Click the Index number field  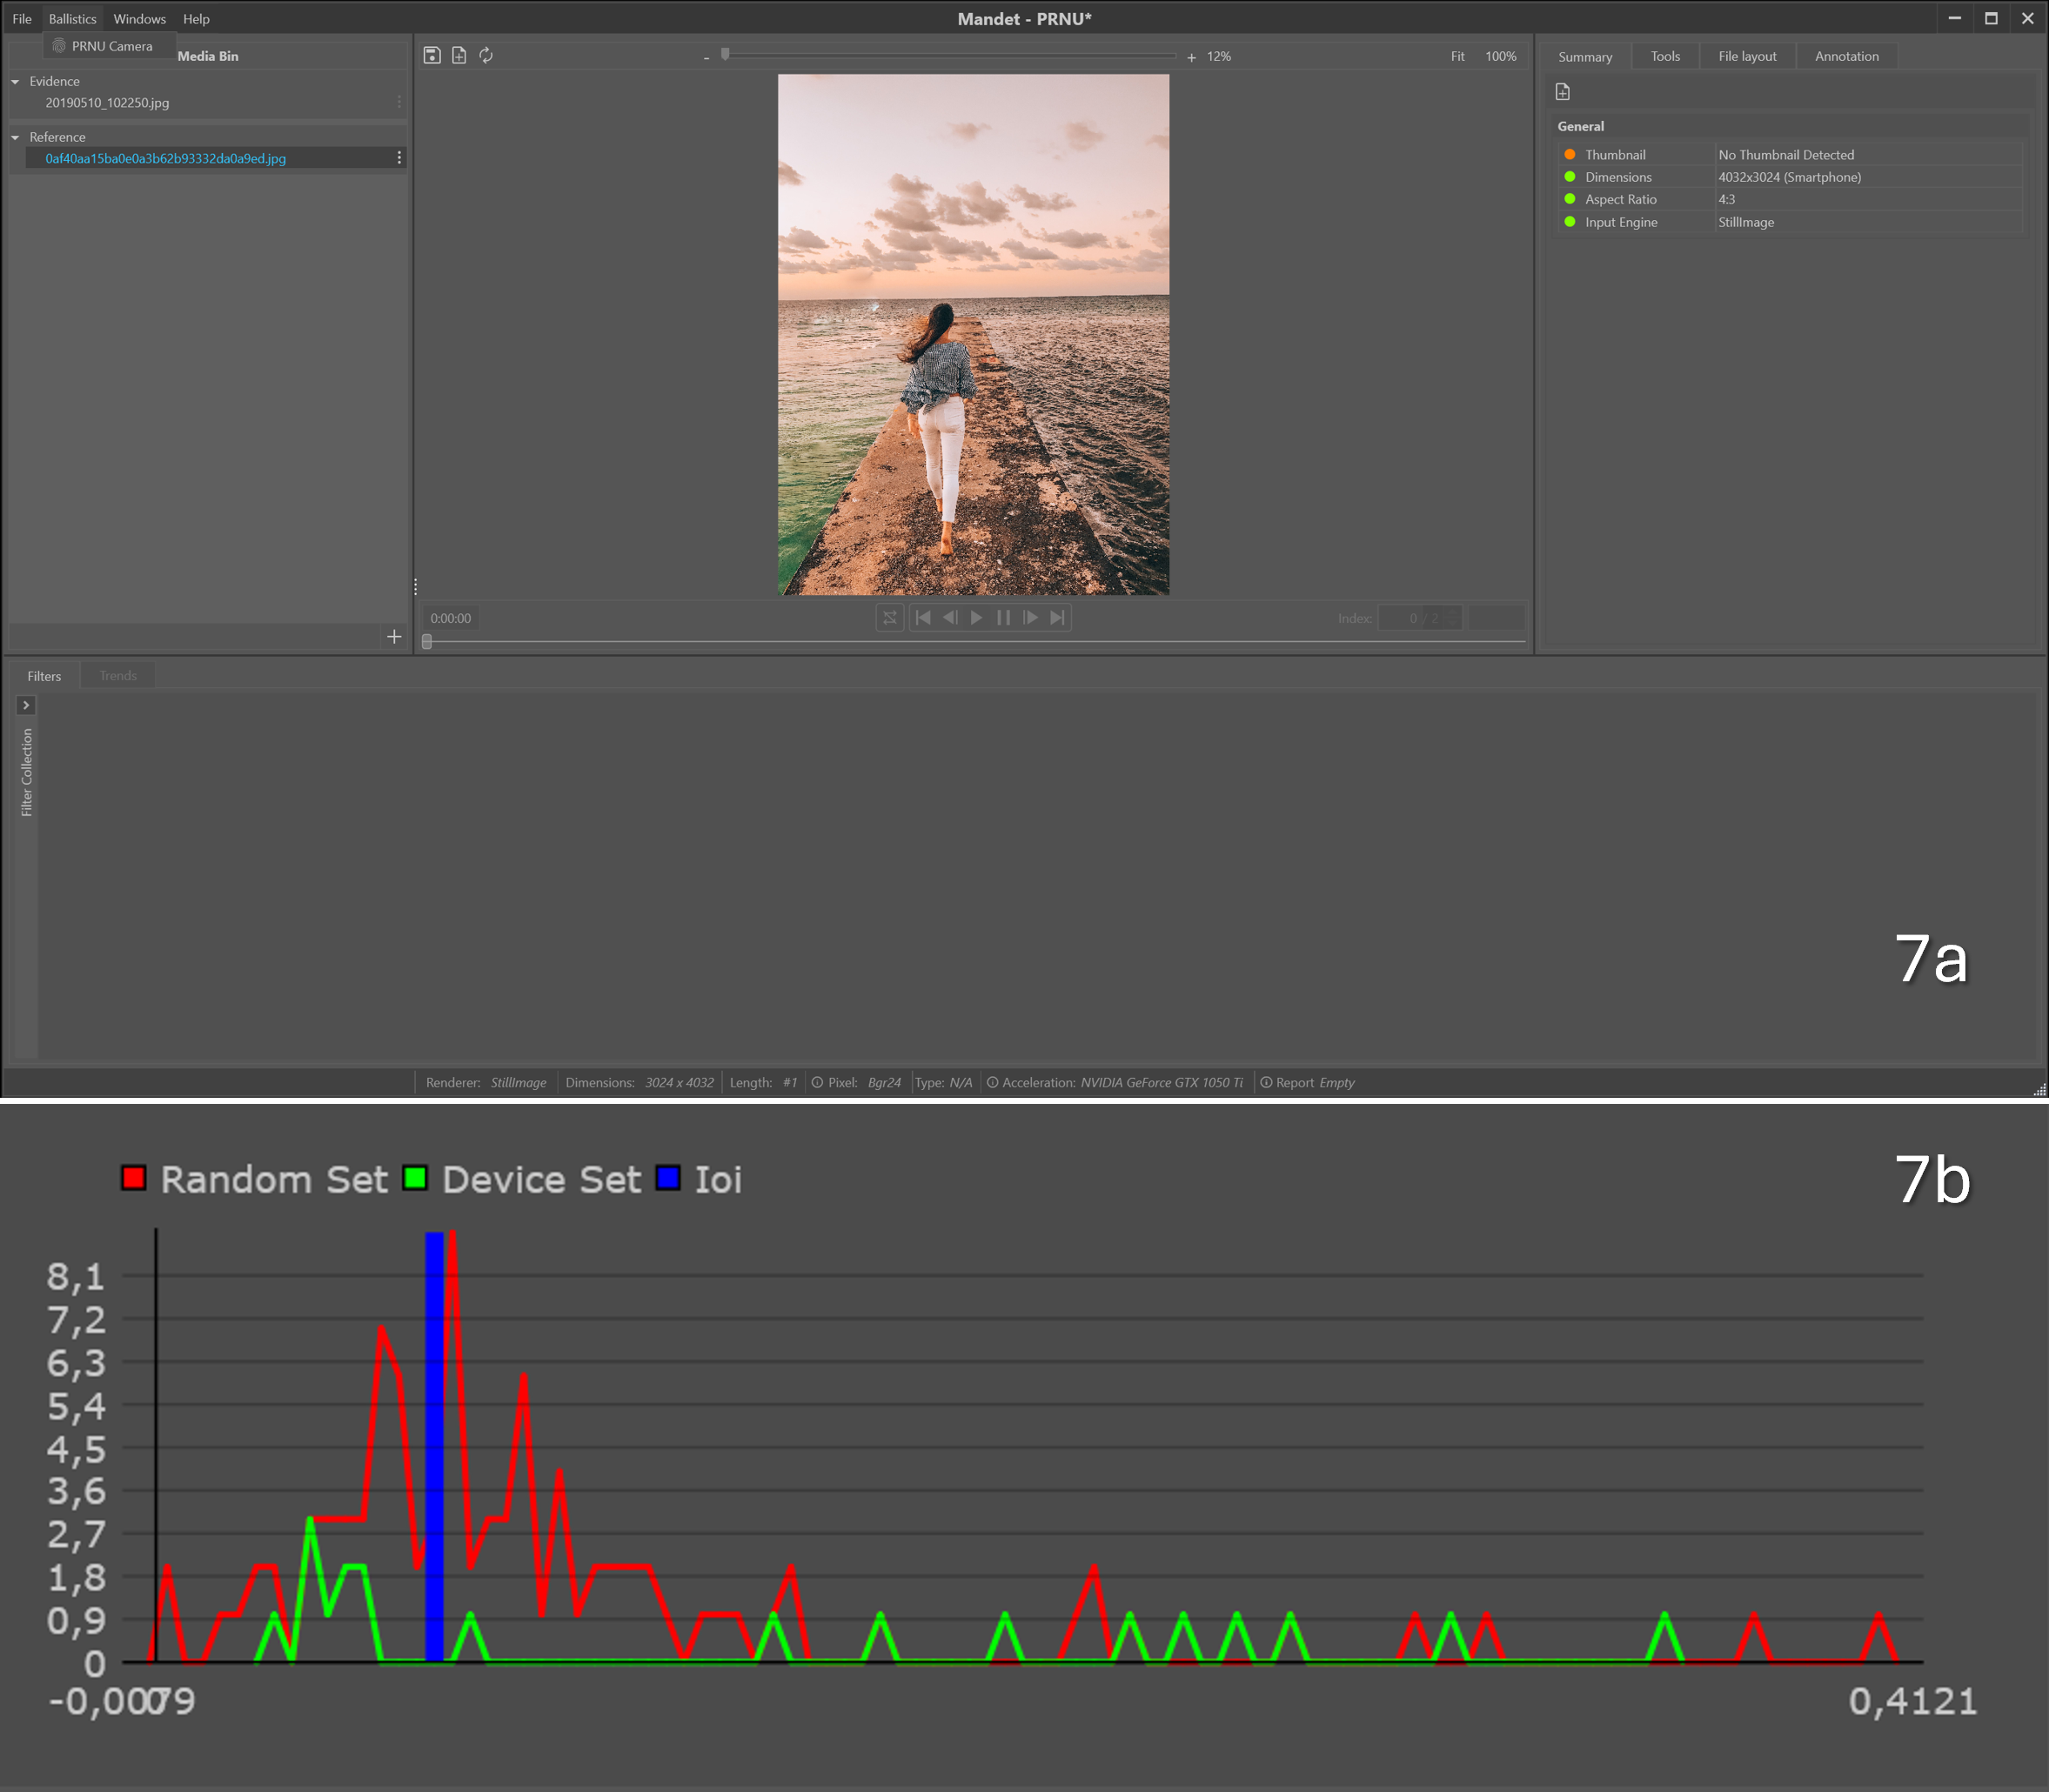click(x=1410, y=618)
